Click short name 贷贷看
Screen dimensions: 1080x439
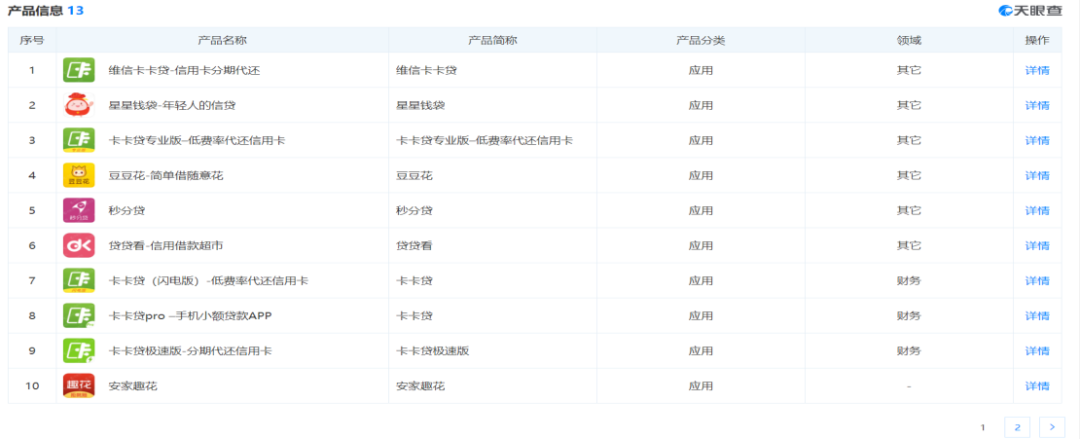(x=414, y=246)
